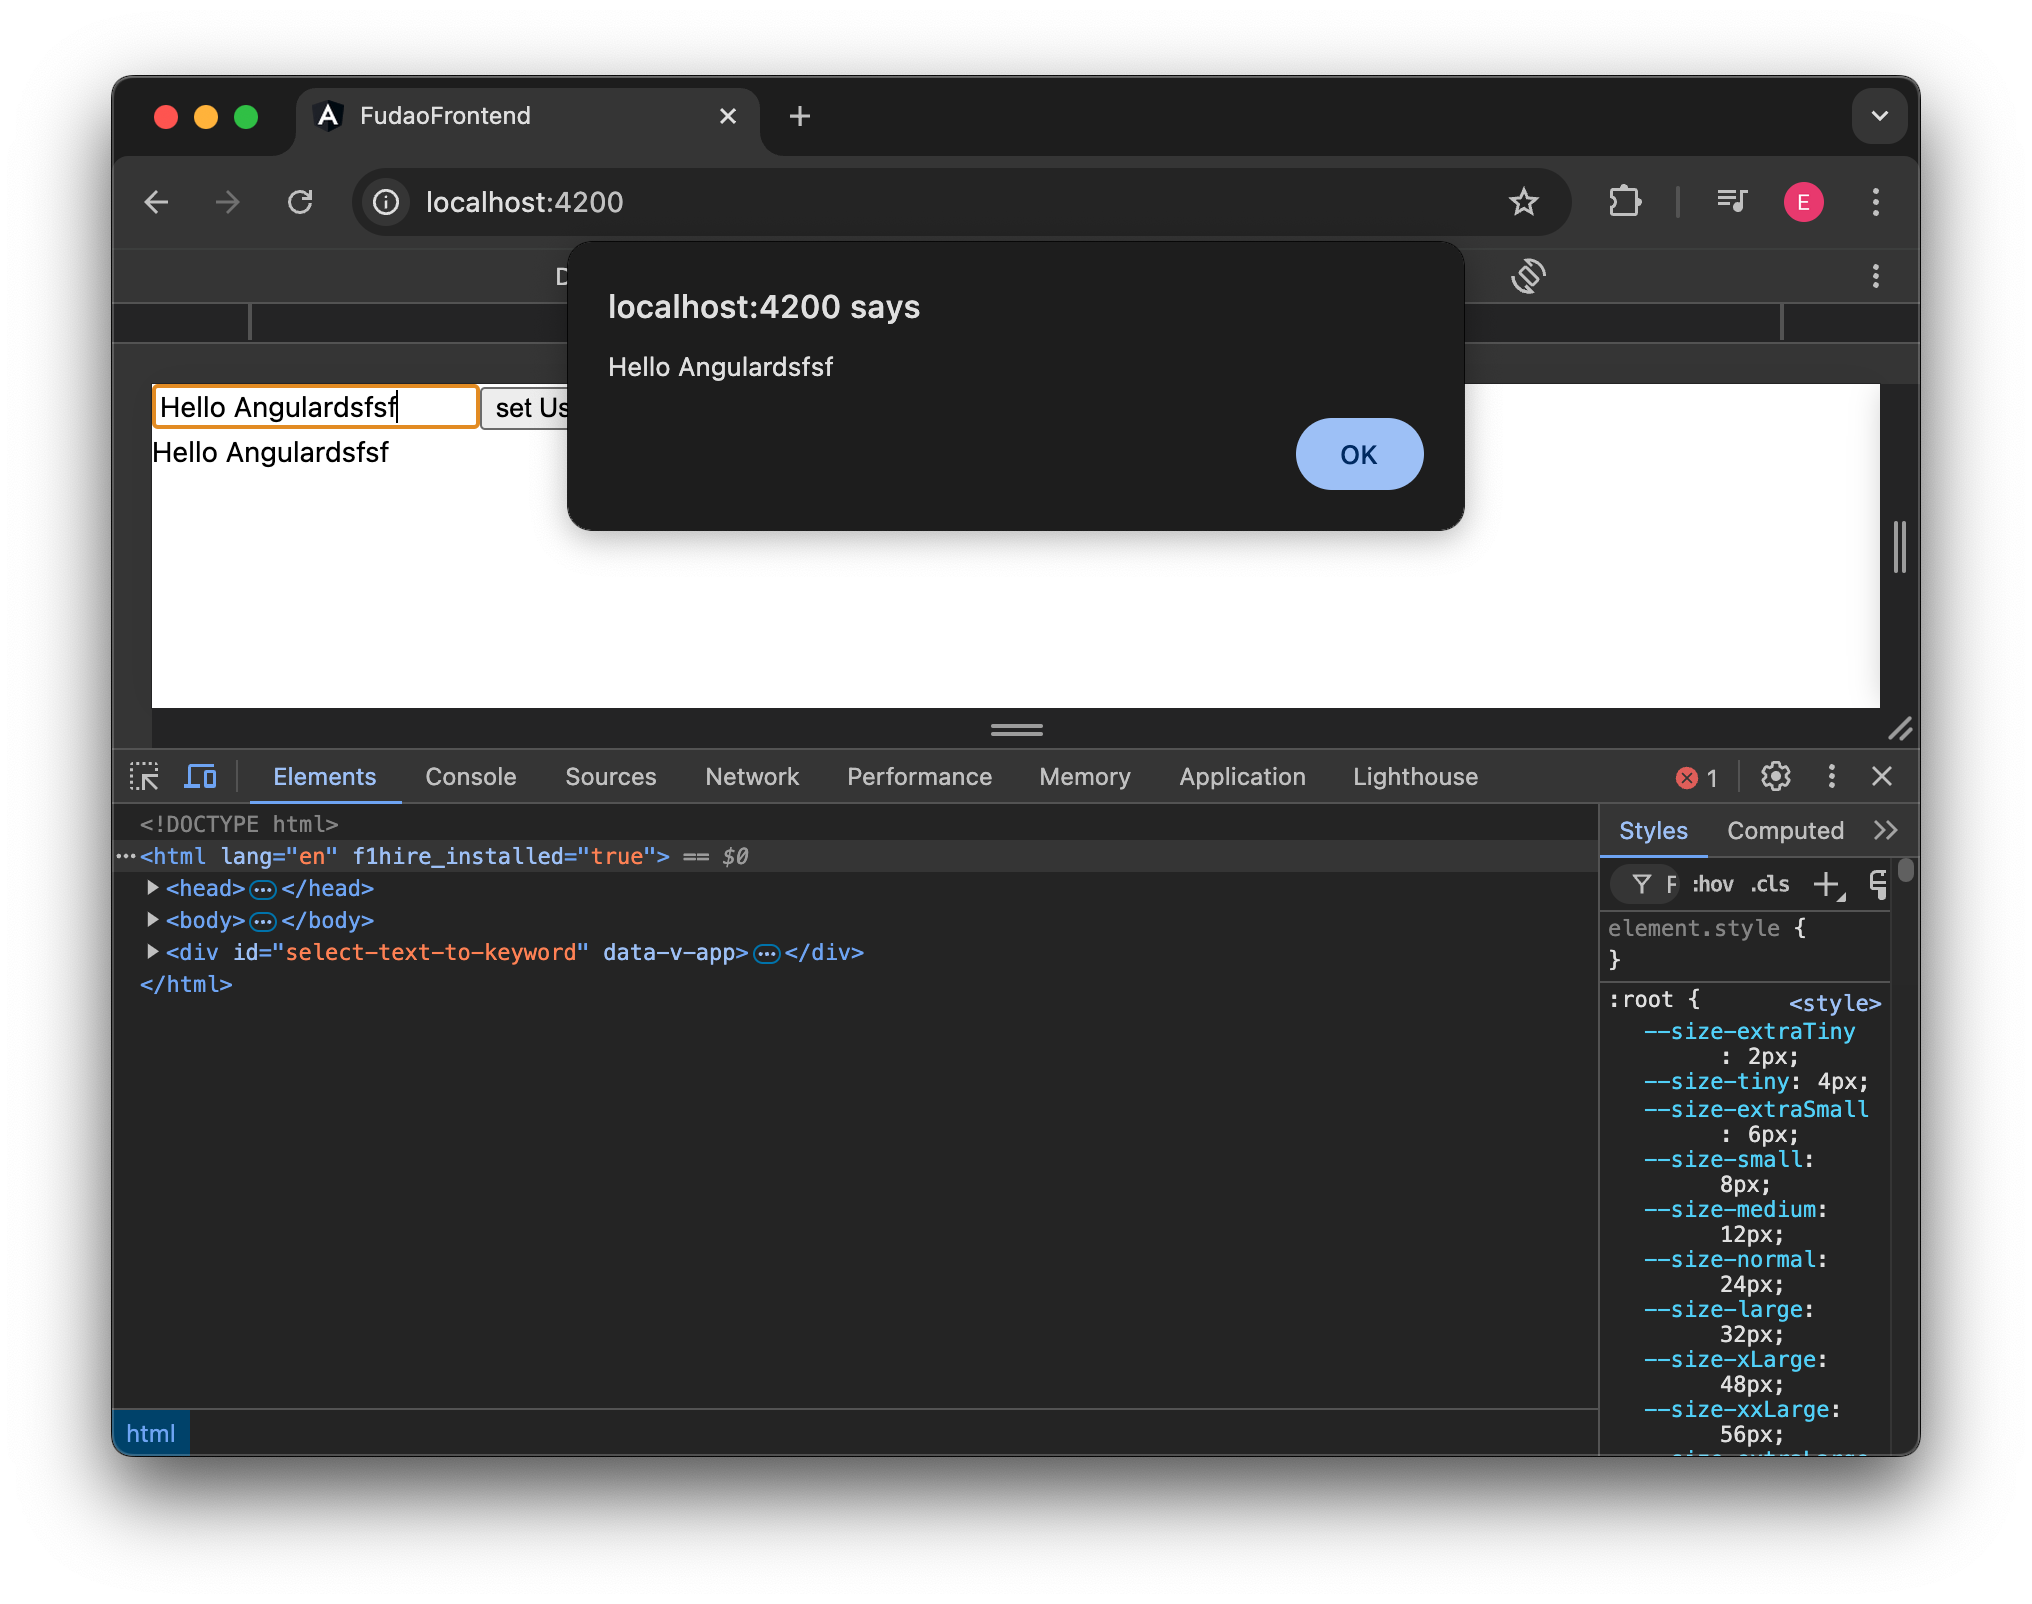Screen dimensions: 2032x1604
Task: Toggle element classes with .cls button
Action: click(1769, 884)
